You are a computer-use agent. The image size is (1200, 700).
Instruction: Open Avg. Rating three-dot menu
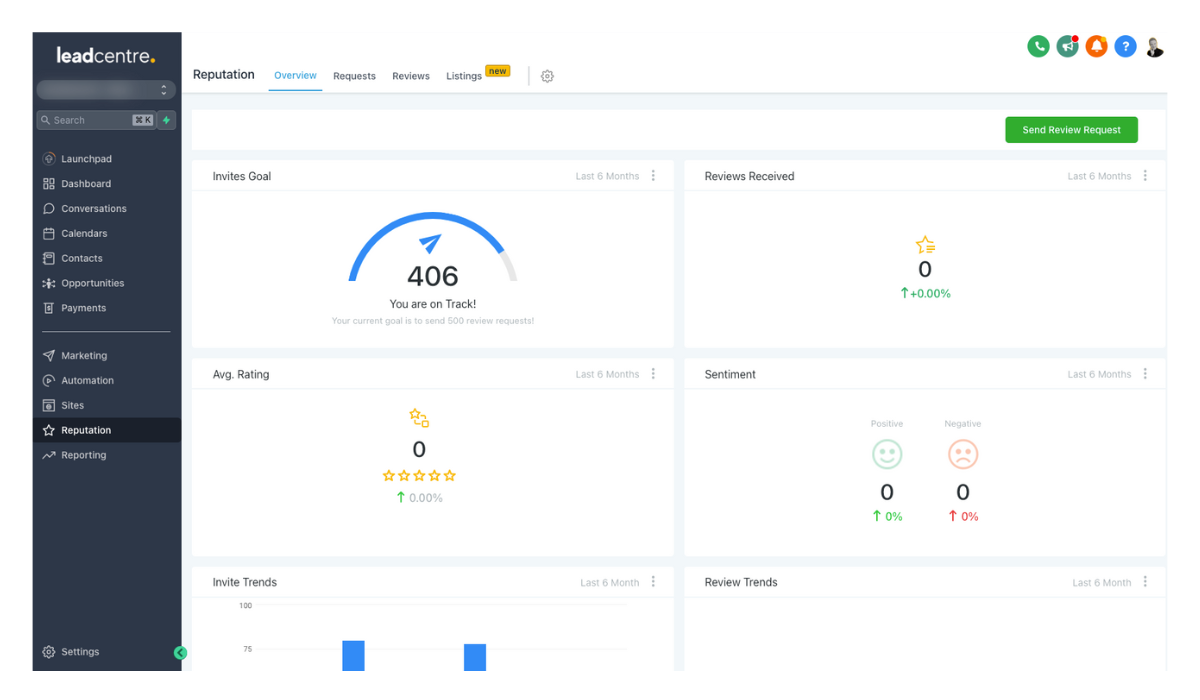pyautogui.click(x=654, y=374)
